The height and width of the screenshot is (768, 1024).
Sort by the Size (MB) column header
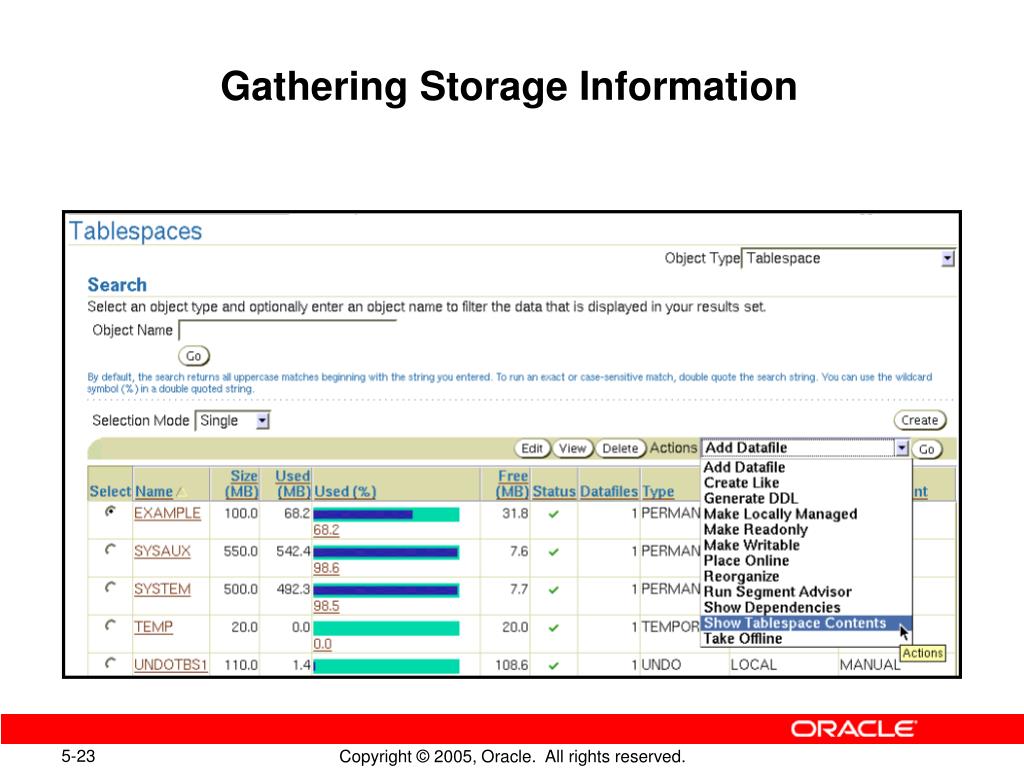[x=242, y=484]
